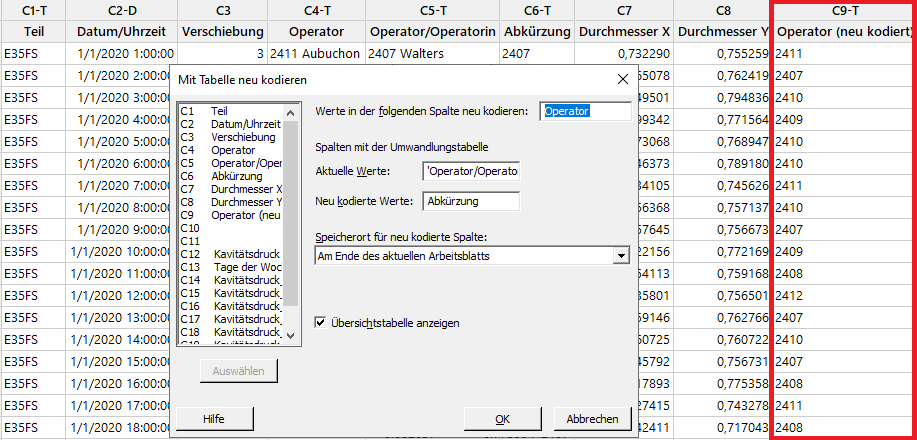Open the Speicherort dropdown
The width and height of the screenshot is (917, 440).
pyautogui.click(x=620, y=256)
